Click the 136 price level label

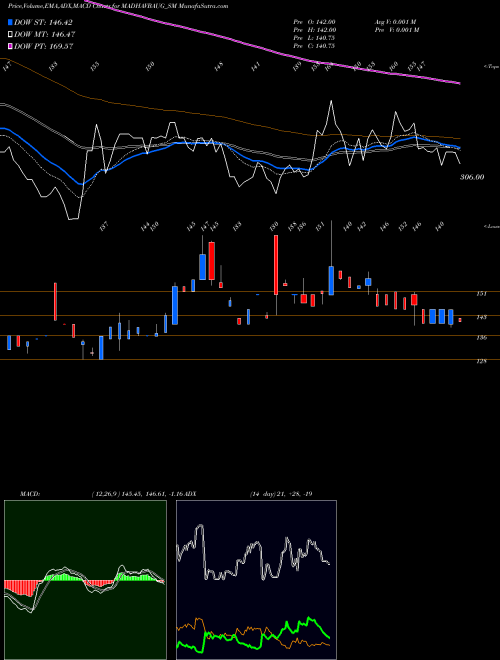tap(481, 338)
